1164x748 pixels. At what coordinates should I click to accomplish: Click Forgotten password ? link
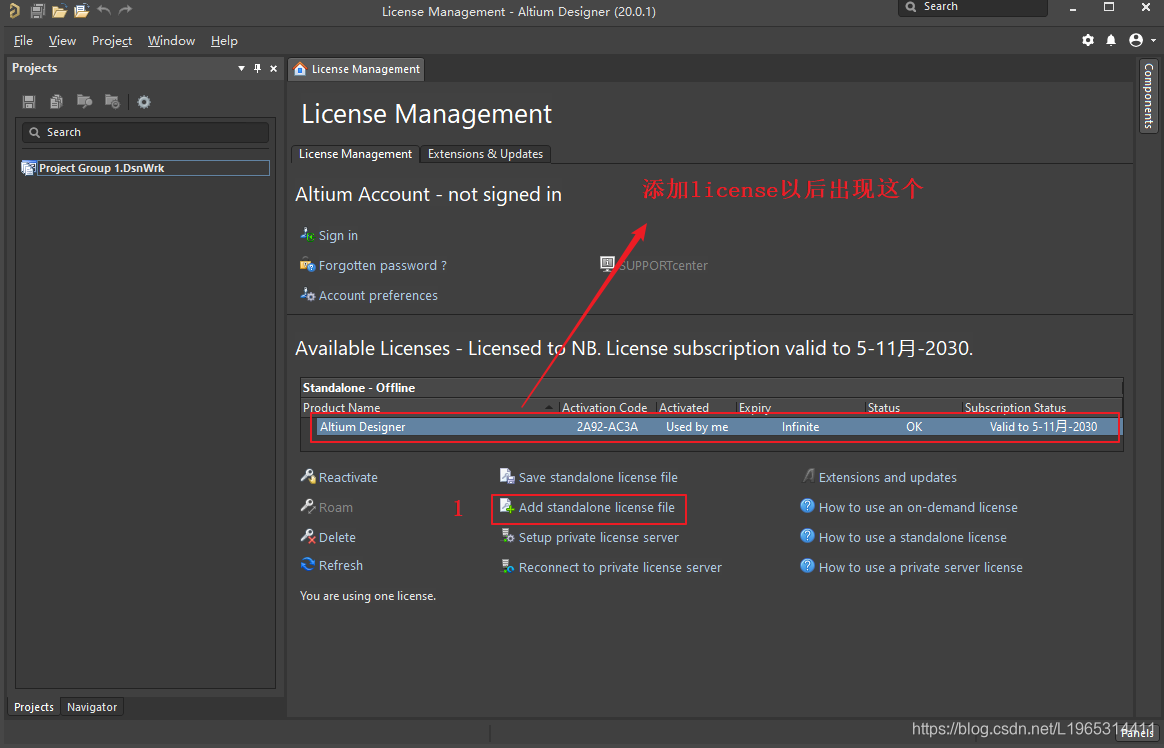pyautogui.click(x=383, y=266)
